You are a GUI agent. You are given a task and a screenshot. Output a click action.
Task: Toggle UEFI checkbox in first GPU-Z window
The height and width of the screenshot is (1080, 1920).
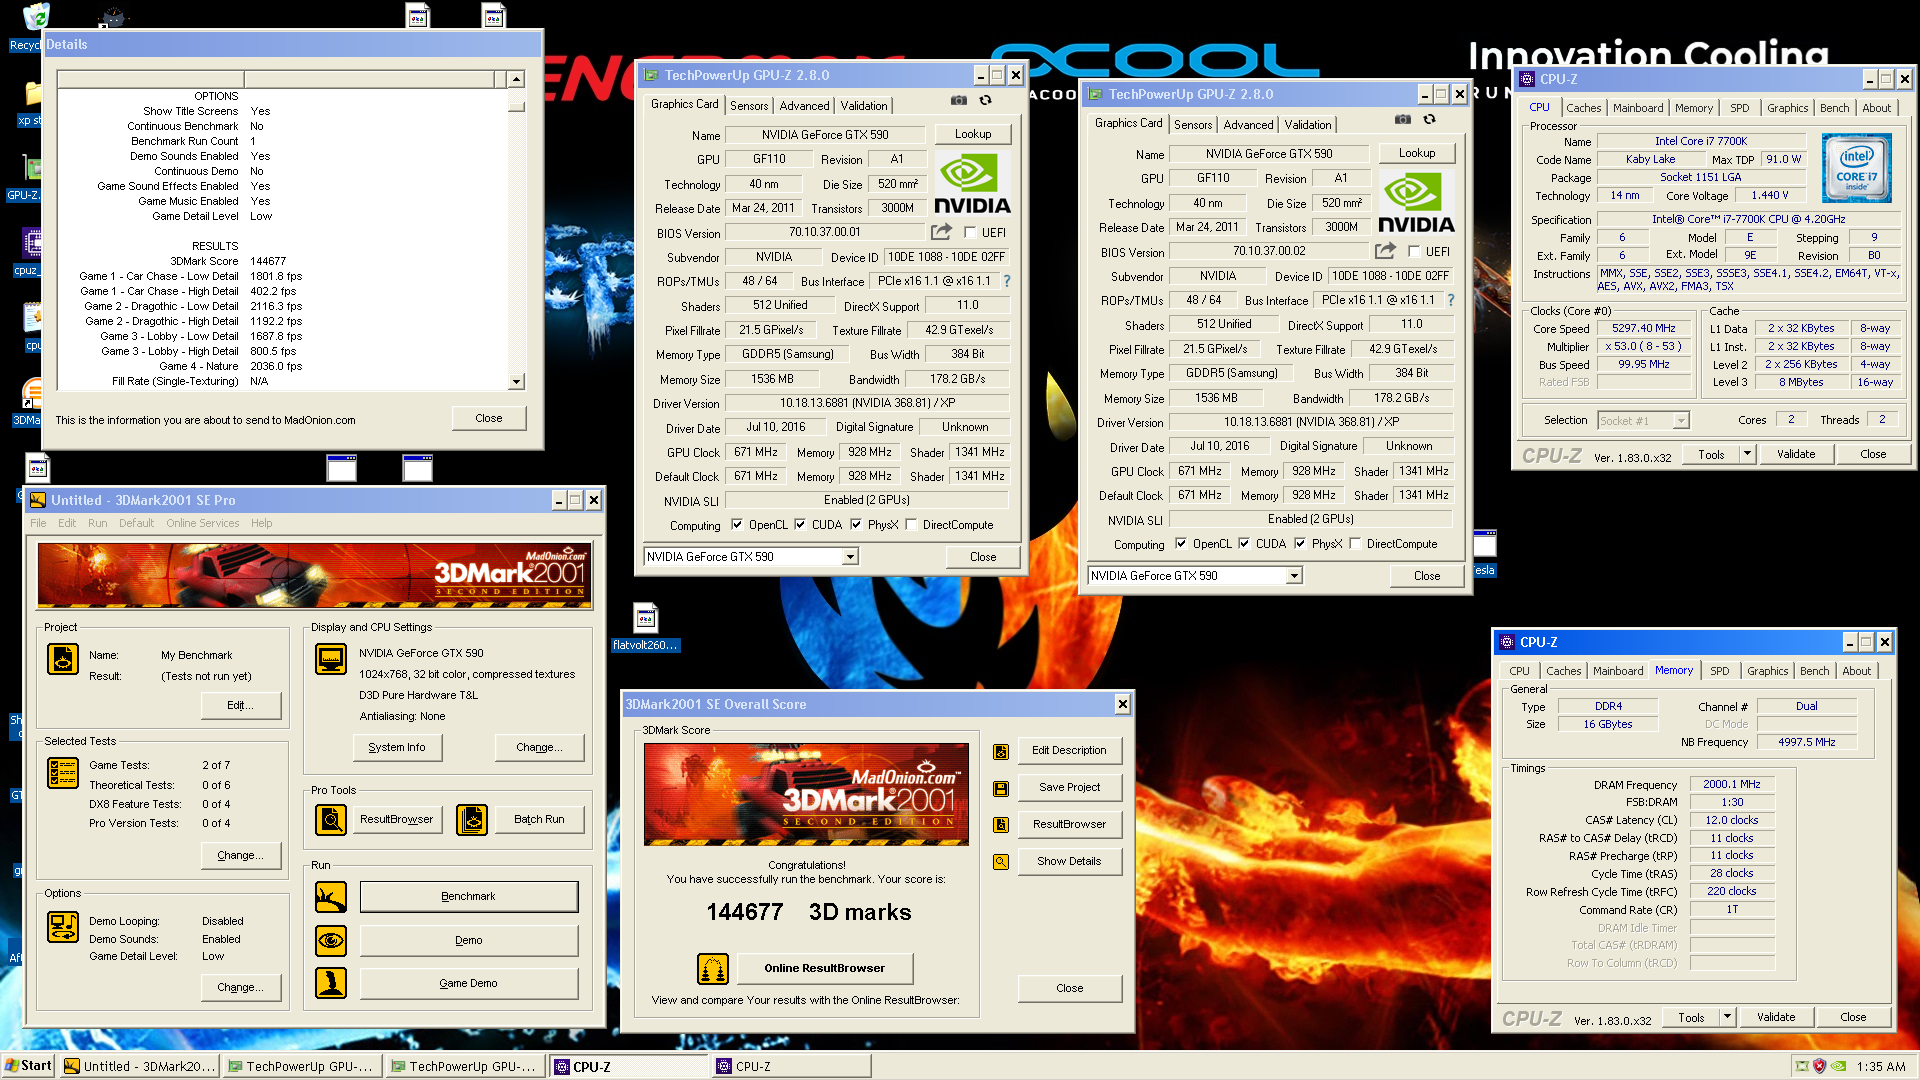pyautogui.click(x=970, y=232)
